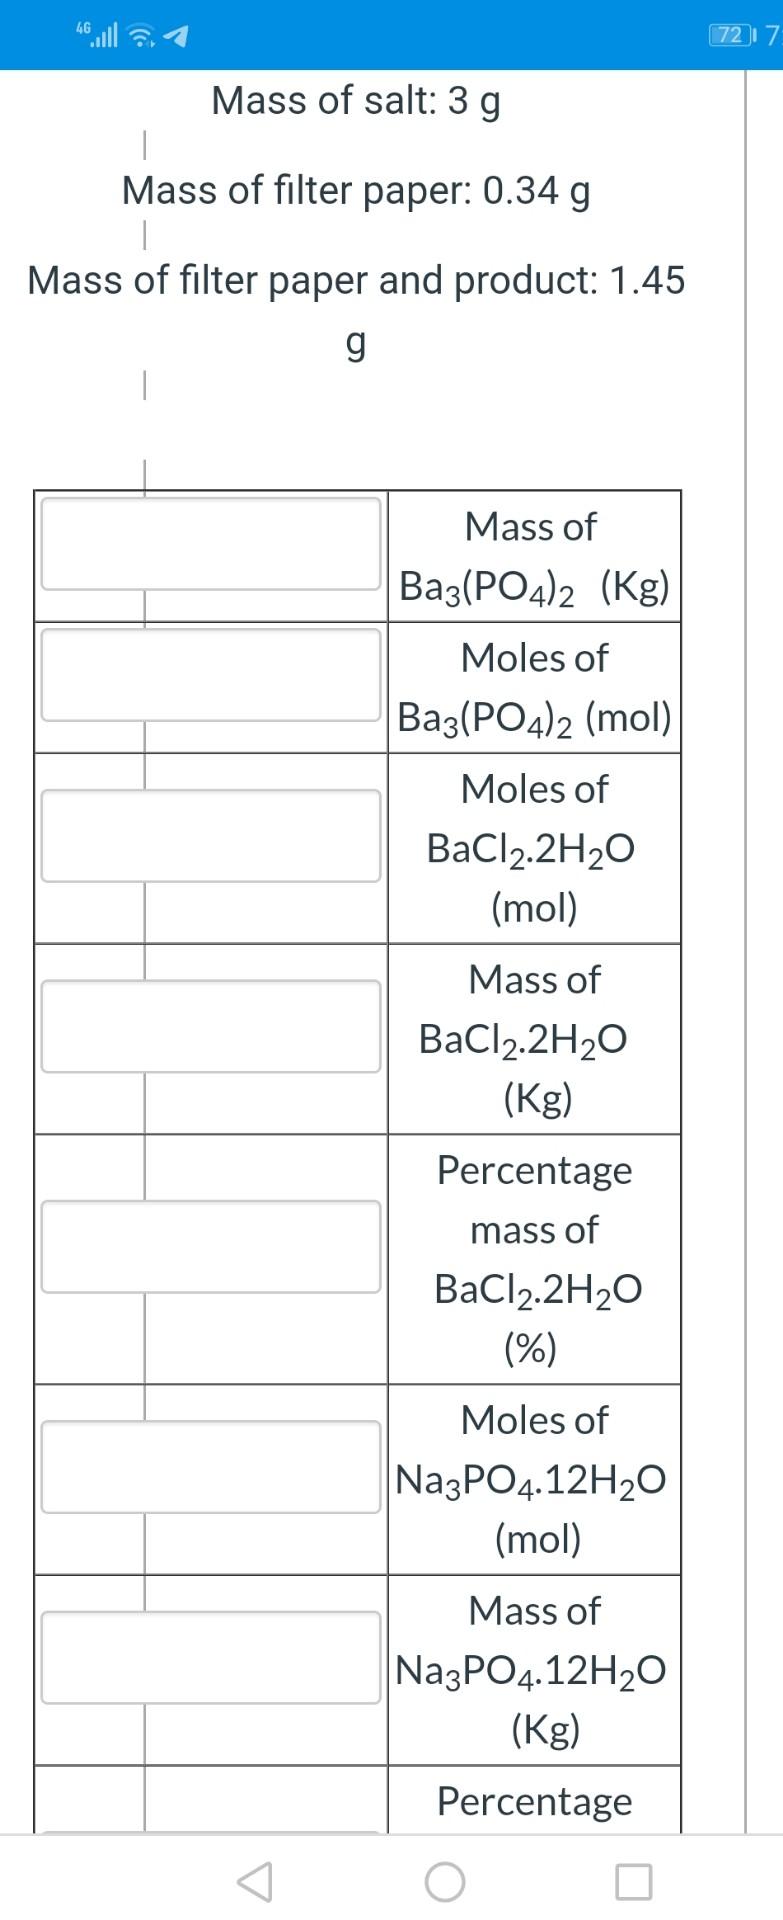Click input for Mass of Na3PO4.12H2O
The height and width of the screenshot is (1920, 783).
coord(211,1657)
